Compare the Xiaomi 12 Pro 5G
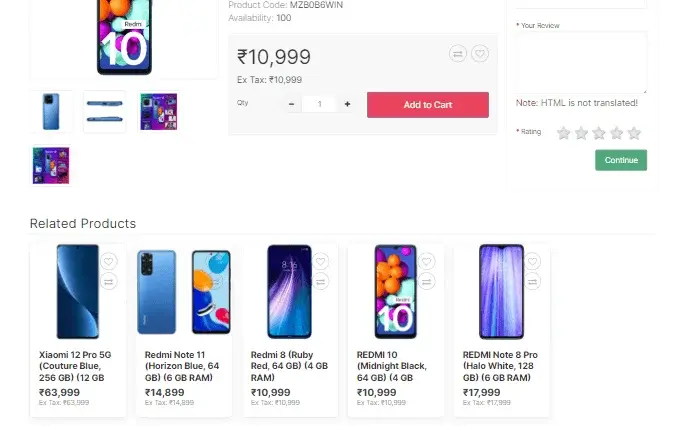690x426 pixels. (x=109, y=282)
